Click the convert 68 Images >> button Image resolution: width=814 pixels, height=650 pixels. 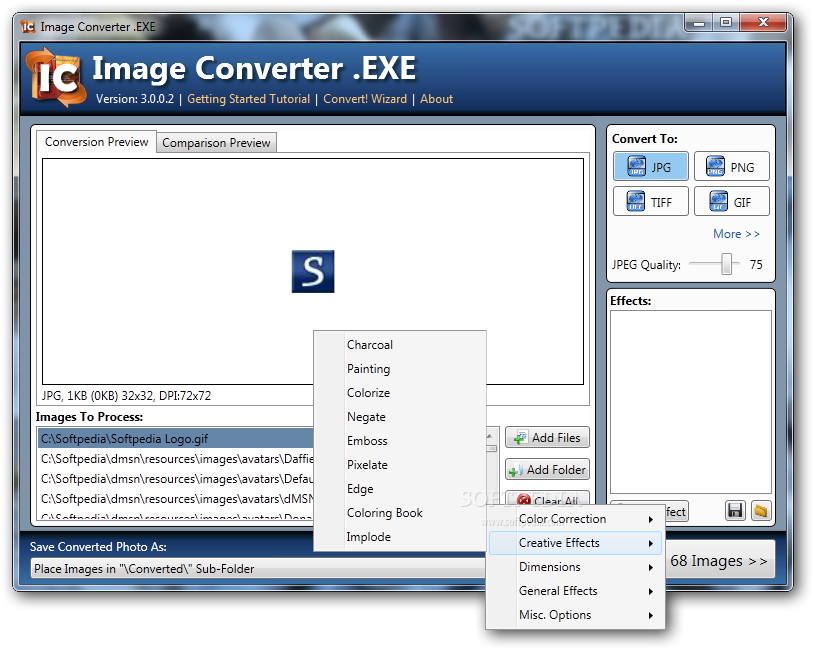[719, 561]
